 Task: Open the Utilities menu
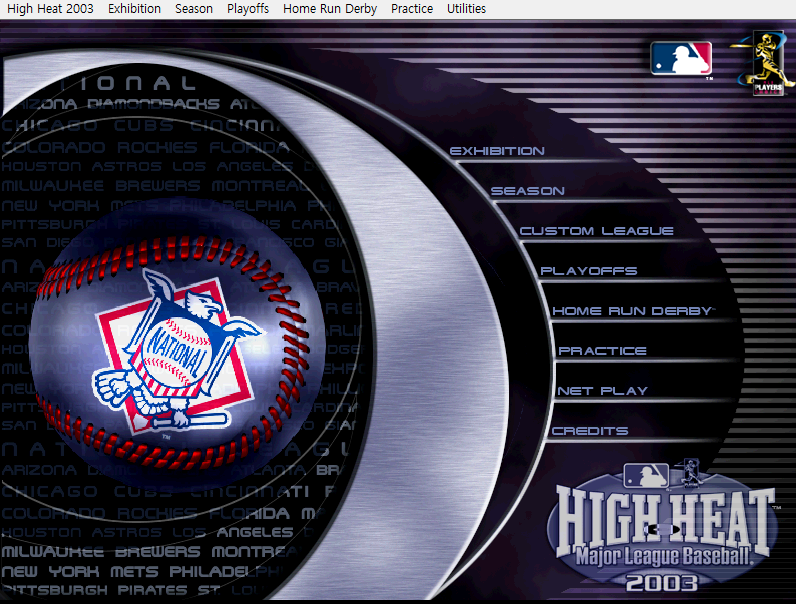tap(466, 9)
